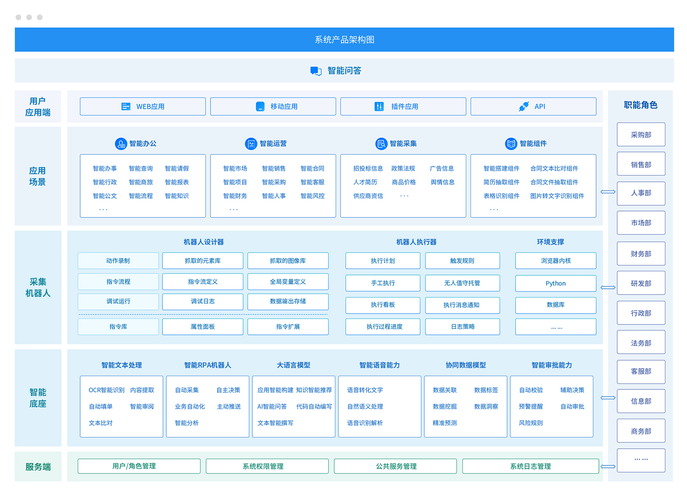Viewport: 687px width, 500px height.
Task: Click the 移动应用 phone icon
Action: coord(259,106)
